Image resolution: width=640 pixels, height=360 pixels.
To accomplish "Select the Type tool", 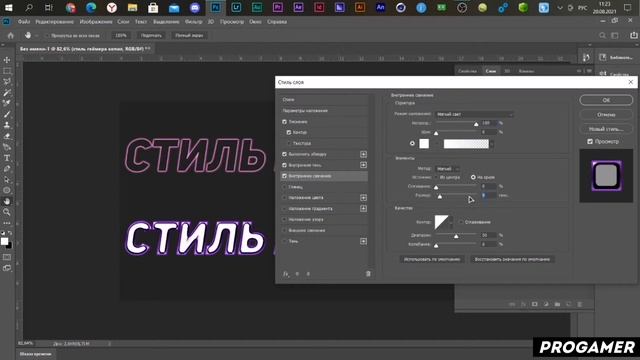I will click(7, 158).
